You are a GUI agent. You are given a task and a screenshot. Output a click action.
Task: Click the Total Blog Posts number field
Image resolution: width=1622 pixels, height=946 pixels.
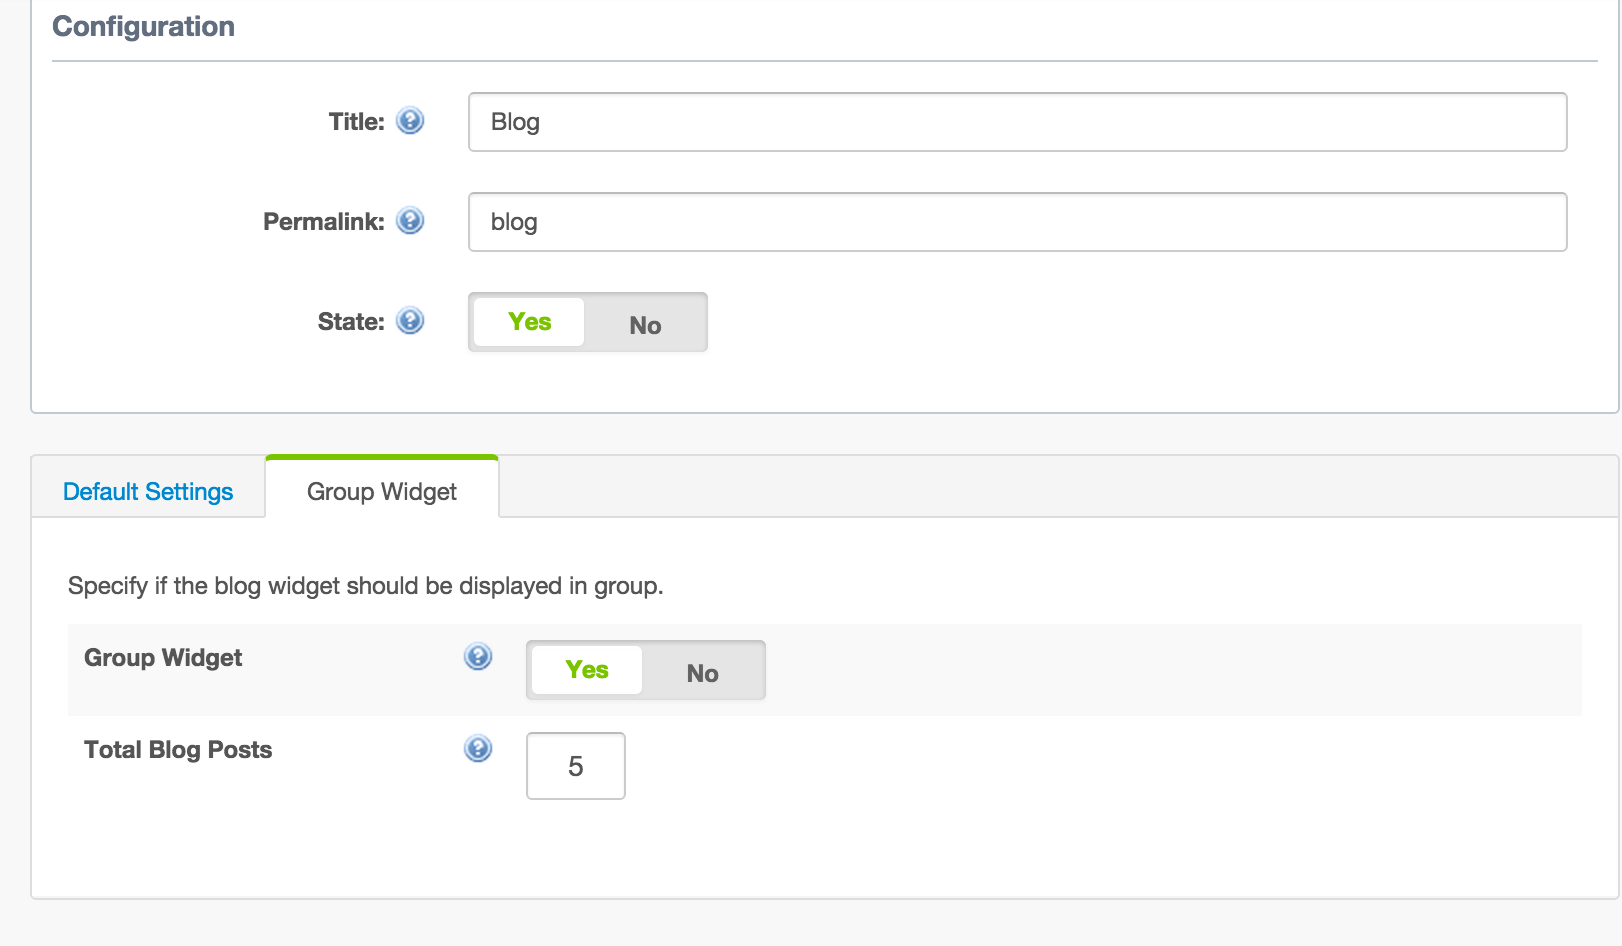[575, 766]
